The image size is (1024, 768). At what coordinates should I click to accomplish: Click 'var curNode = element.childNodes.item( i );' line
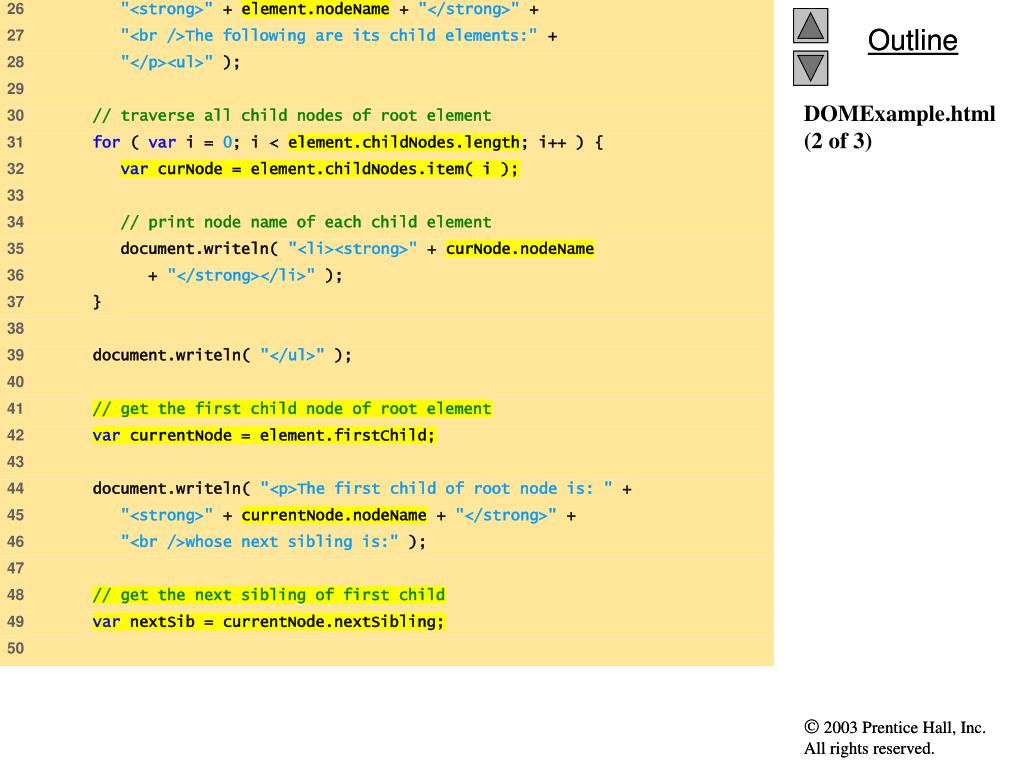(319, 168)
